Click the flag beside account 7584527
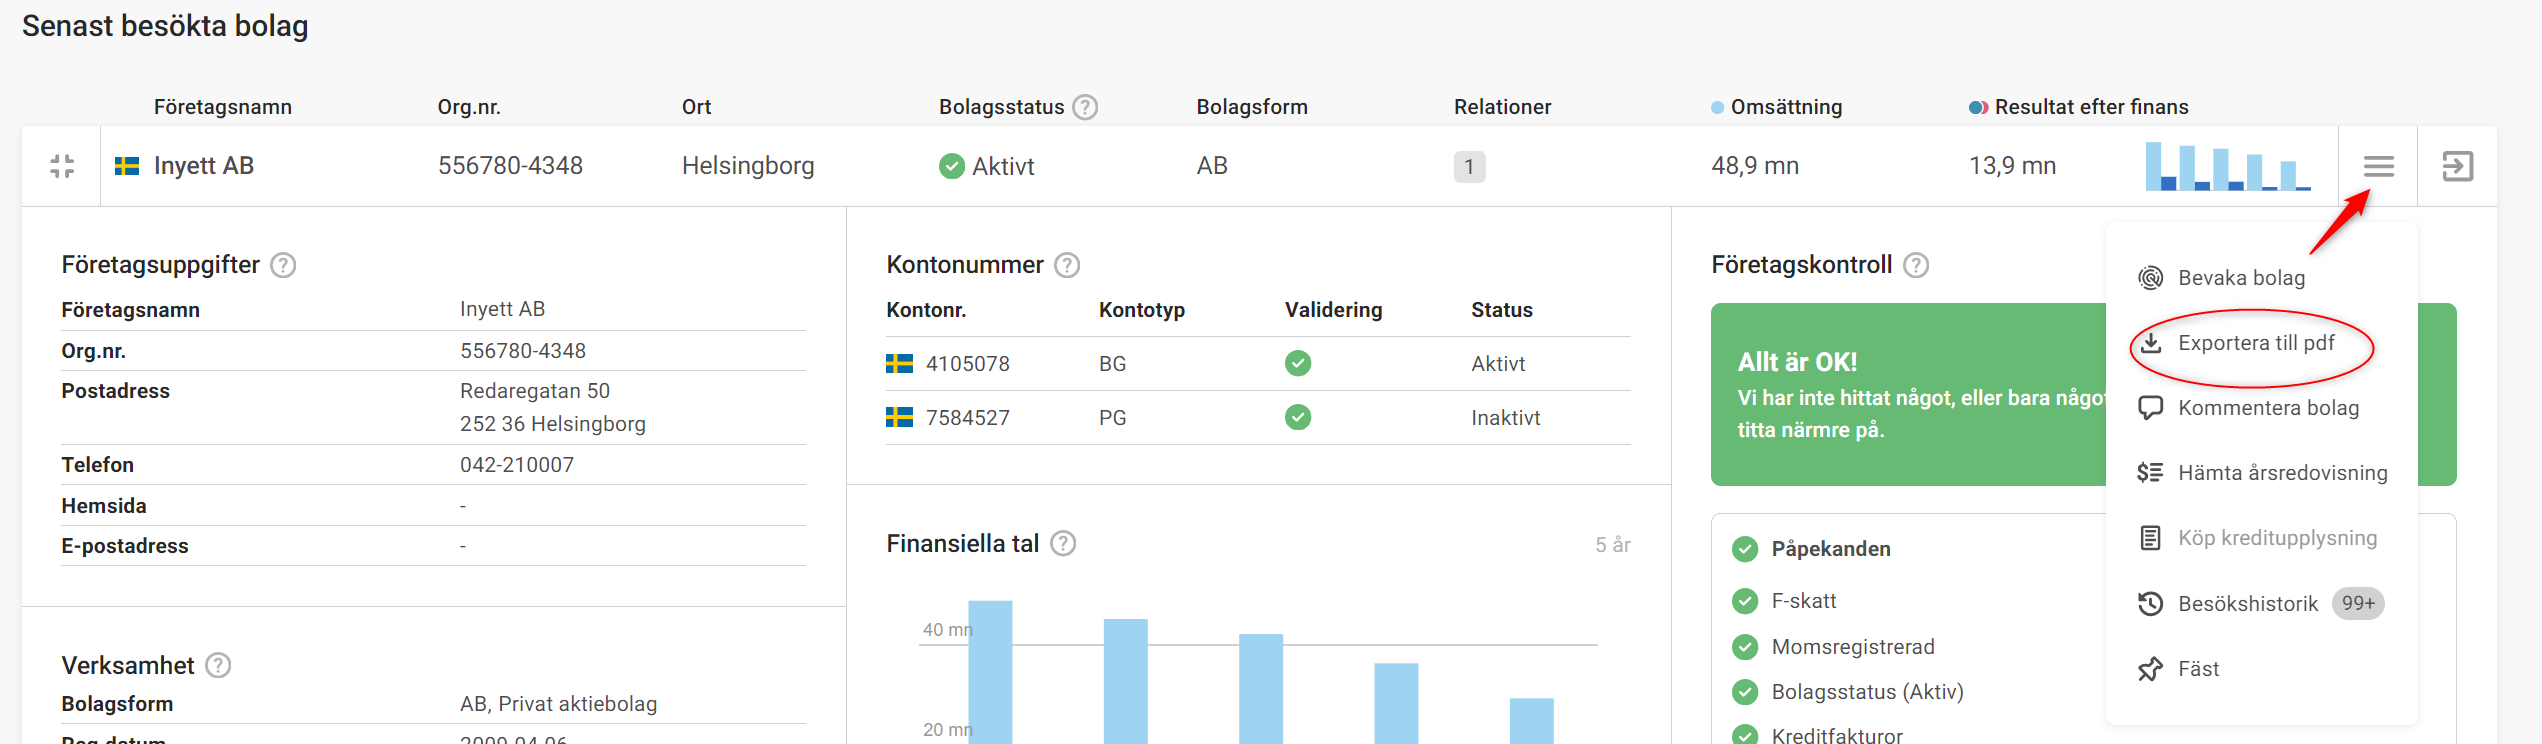 point(899,417)
